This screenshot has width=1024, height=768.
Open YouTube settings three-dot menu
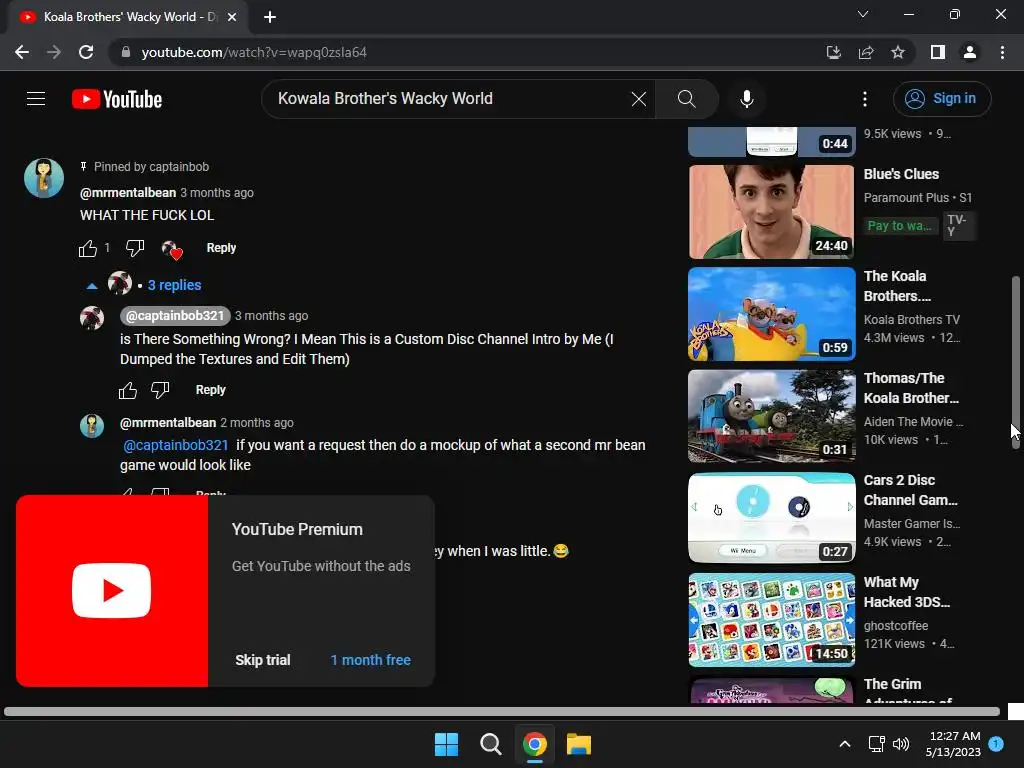point(865,99)
